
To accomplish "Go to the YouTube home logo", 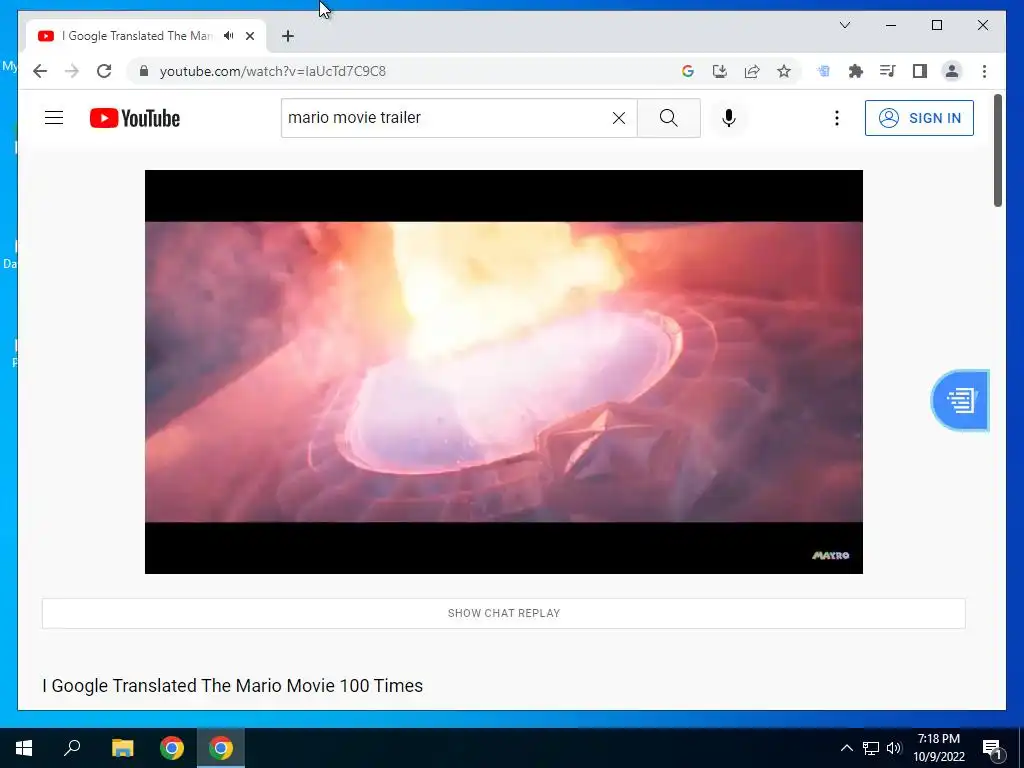I will click(x=135, y=118).
